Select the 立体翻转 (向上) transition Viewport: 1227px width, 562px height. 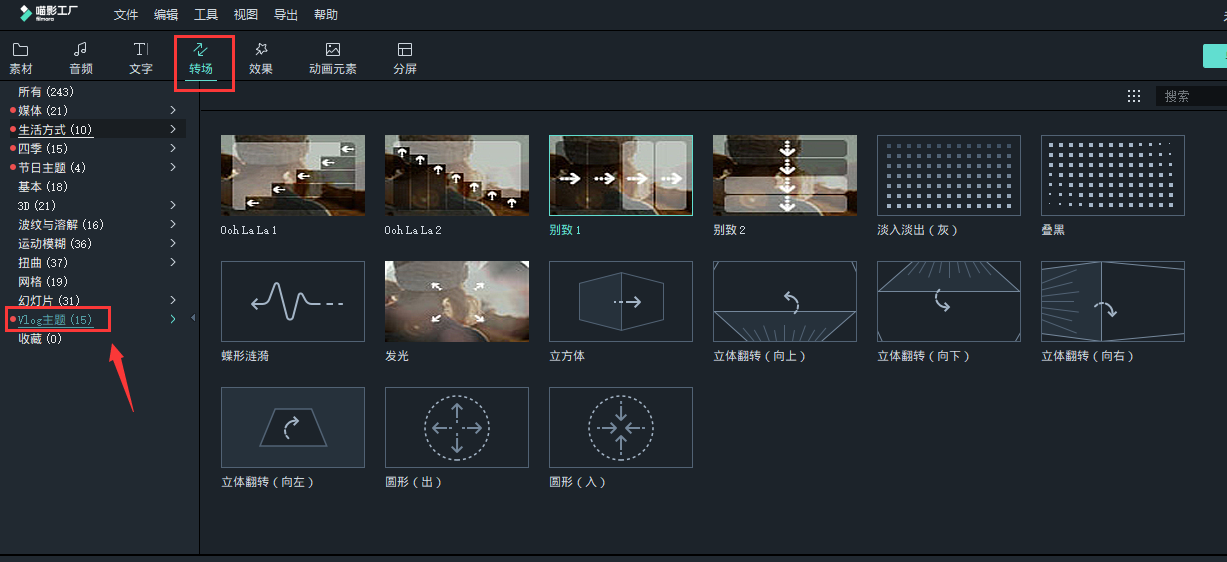pos(785,301)
